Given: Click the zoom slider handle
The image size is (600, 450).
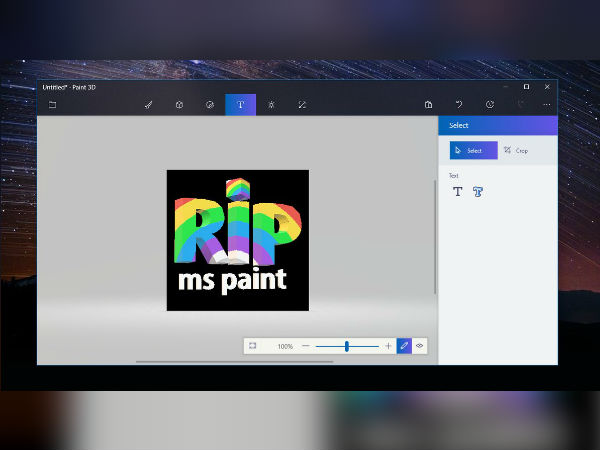Looking at the screenshot, I should [x=346, y=346].
